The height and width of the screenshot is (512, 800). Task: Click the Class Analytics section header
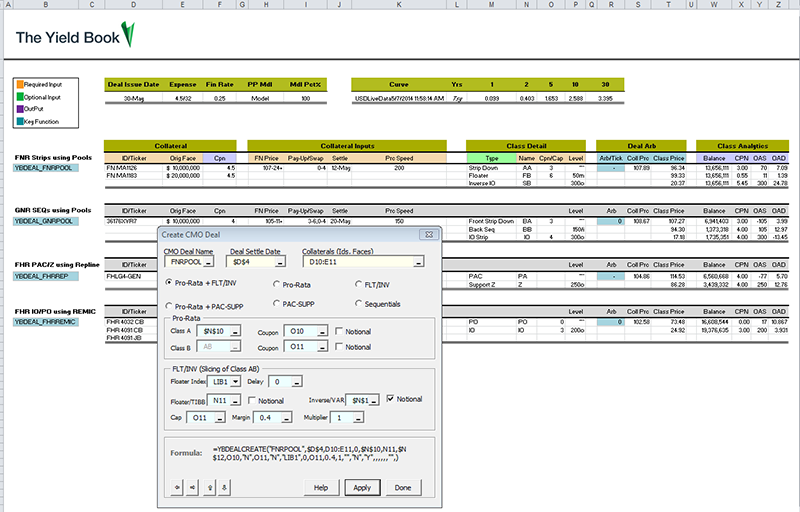coord(742,146)
